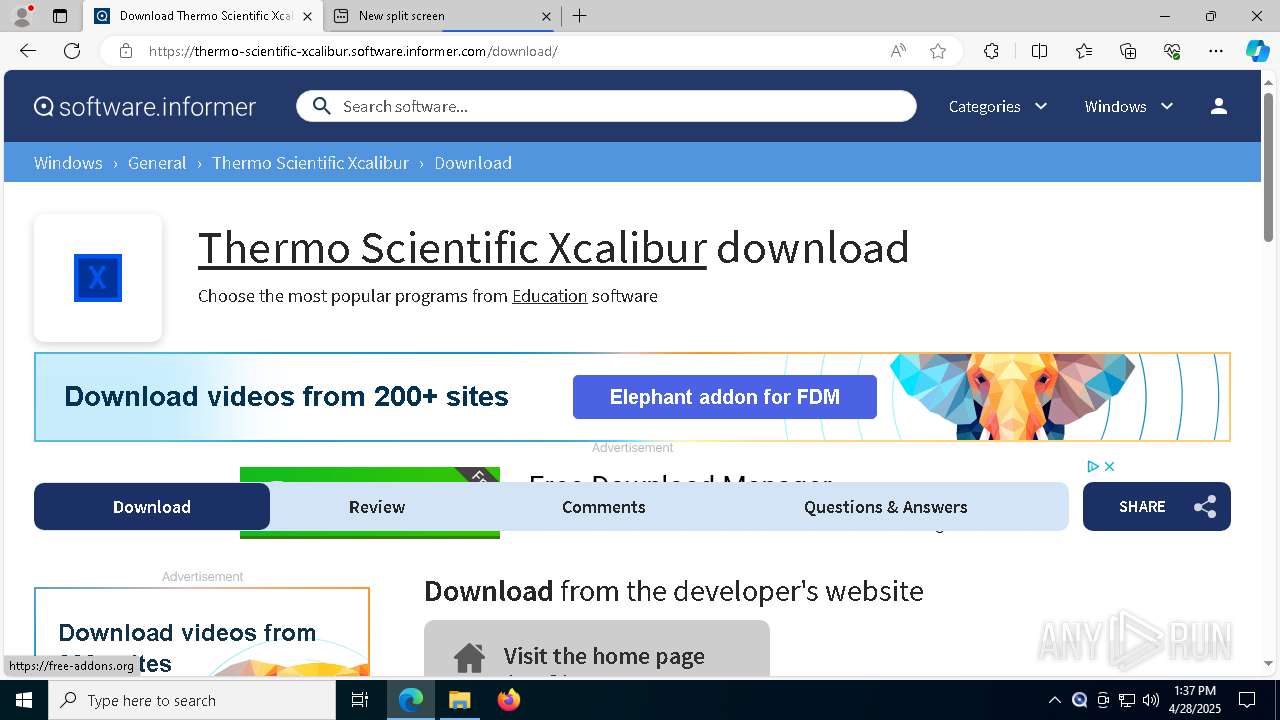The image size is (1280, 720).
Task: Switch to the Comments tab
Action: (604, 507)
